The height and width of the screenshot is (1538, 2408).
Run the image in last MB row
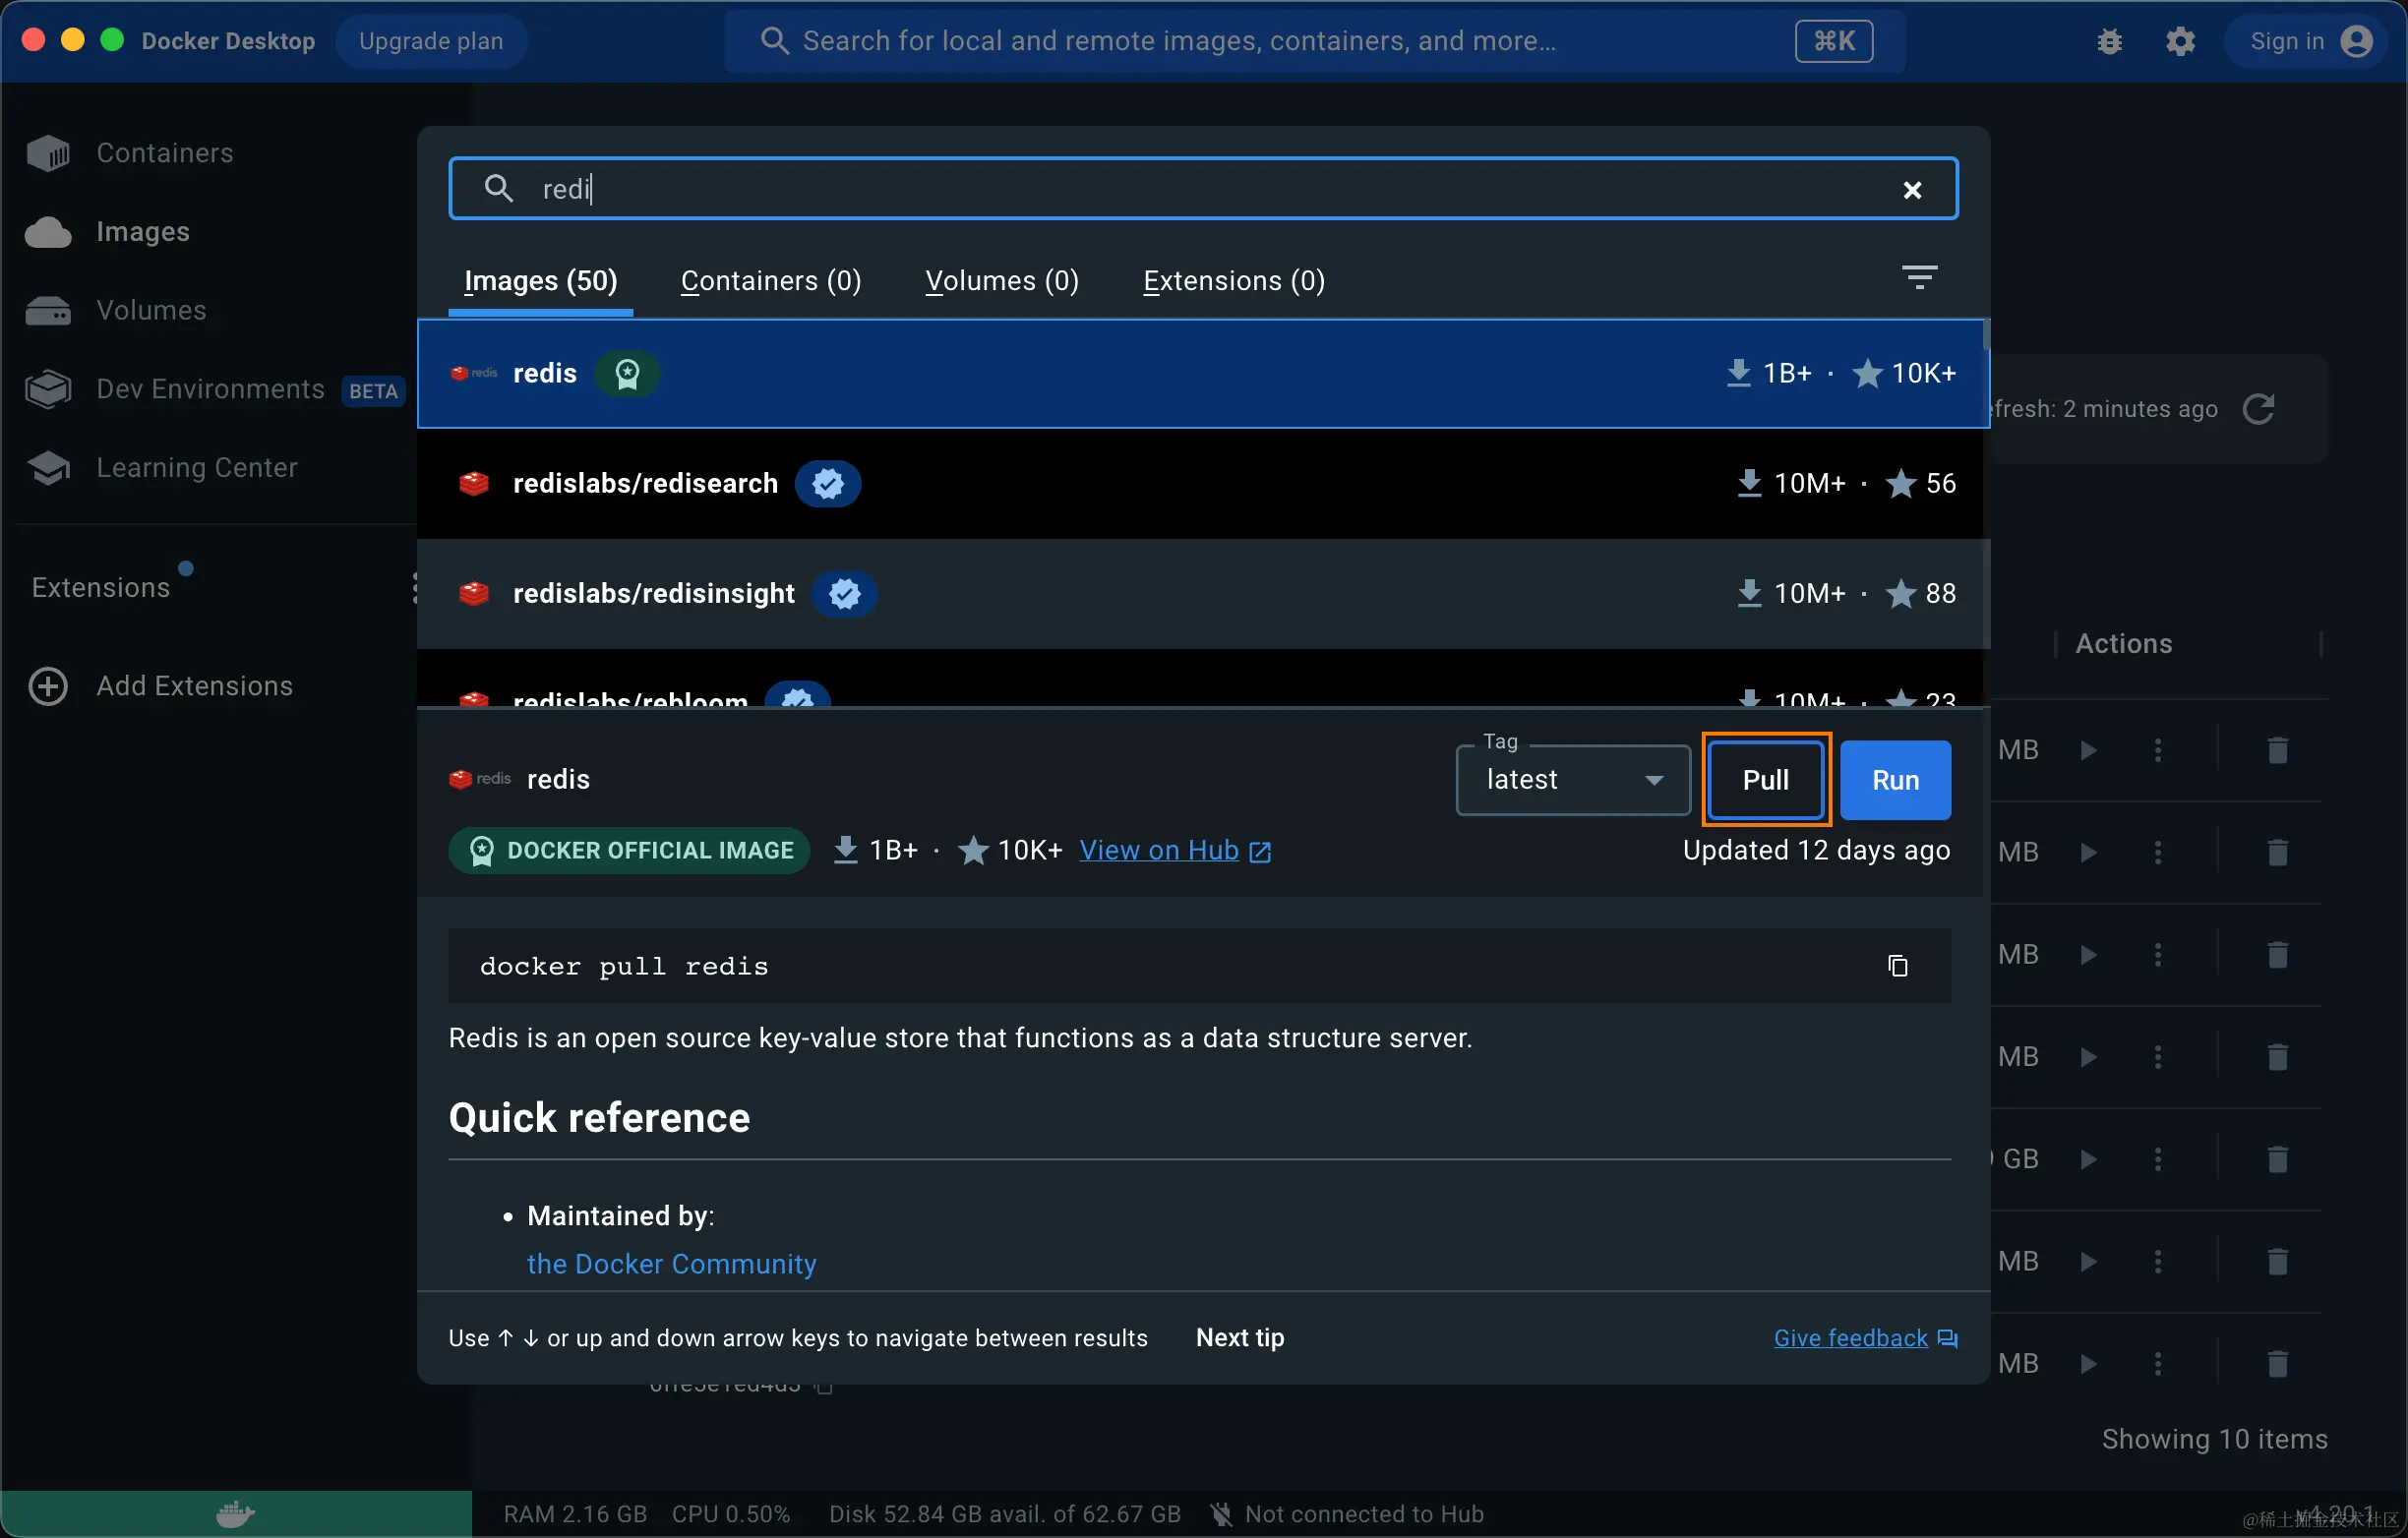[x=2089, y=1364]
